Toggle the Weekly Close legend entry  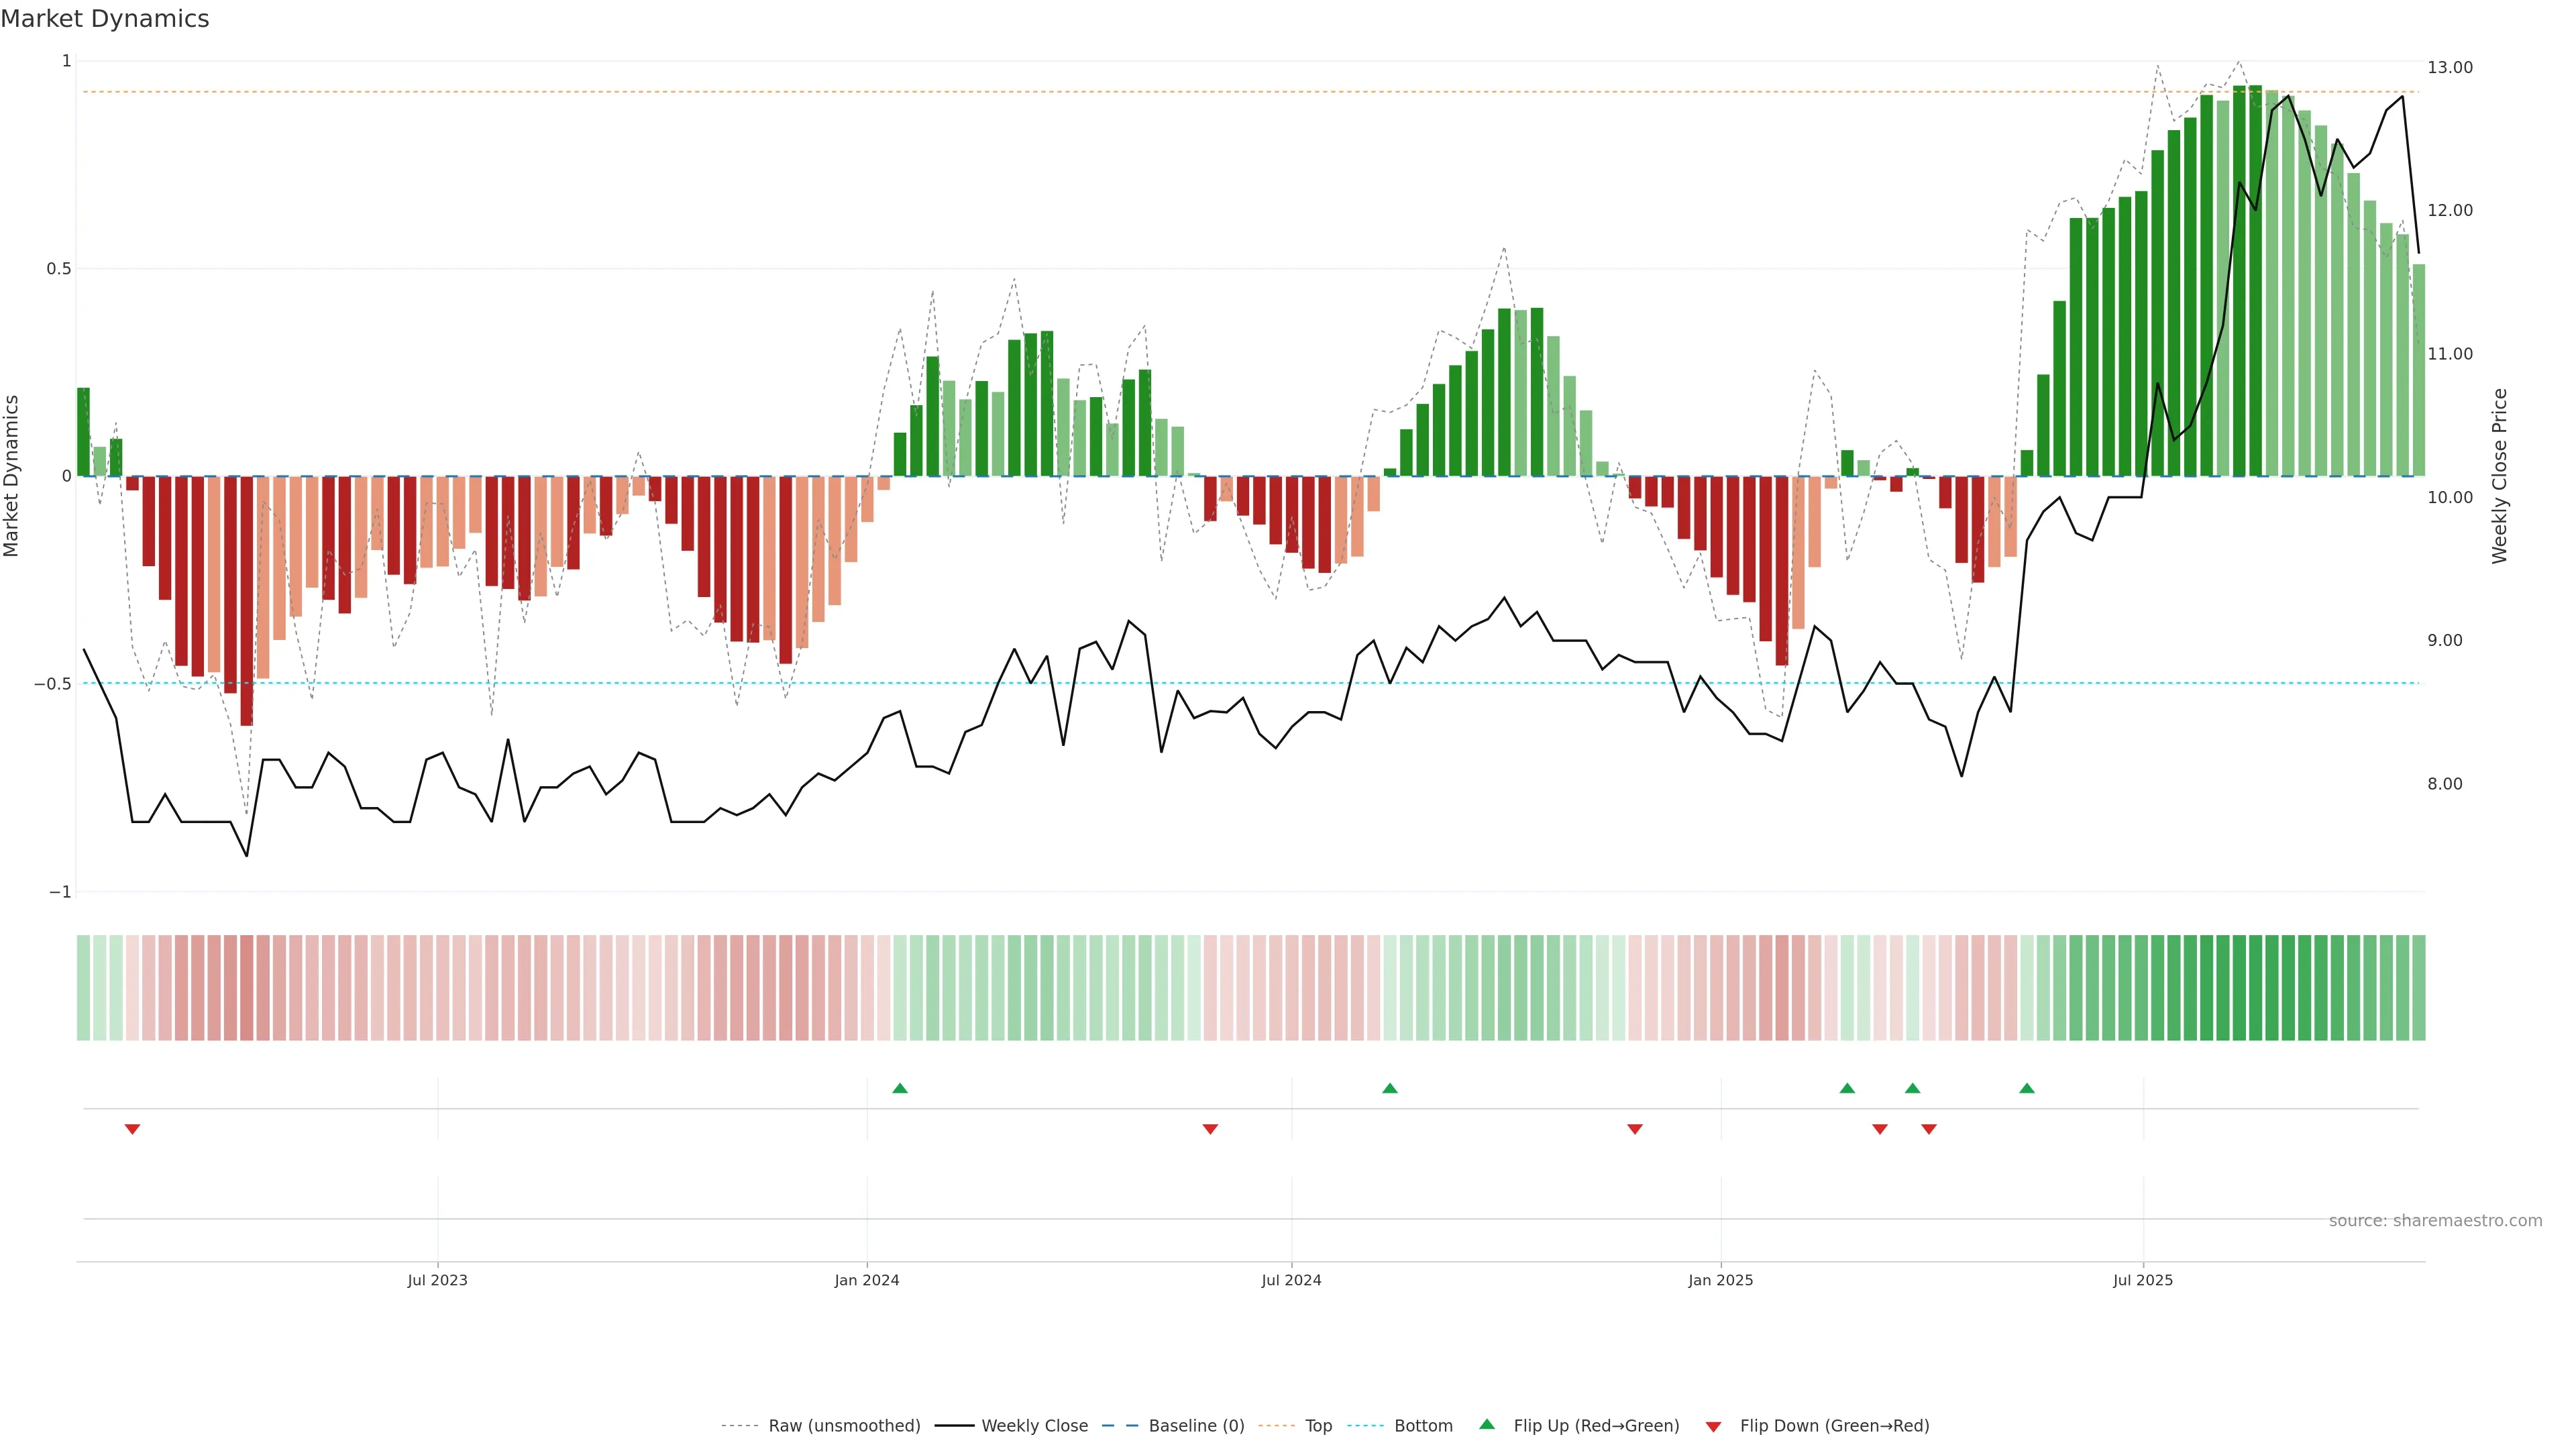(1034, 1426)
